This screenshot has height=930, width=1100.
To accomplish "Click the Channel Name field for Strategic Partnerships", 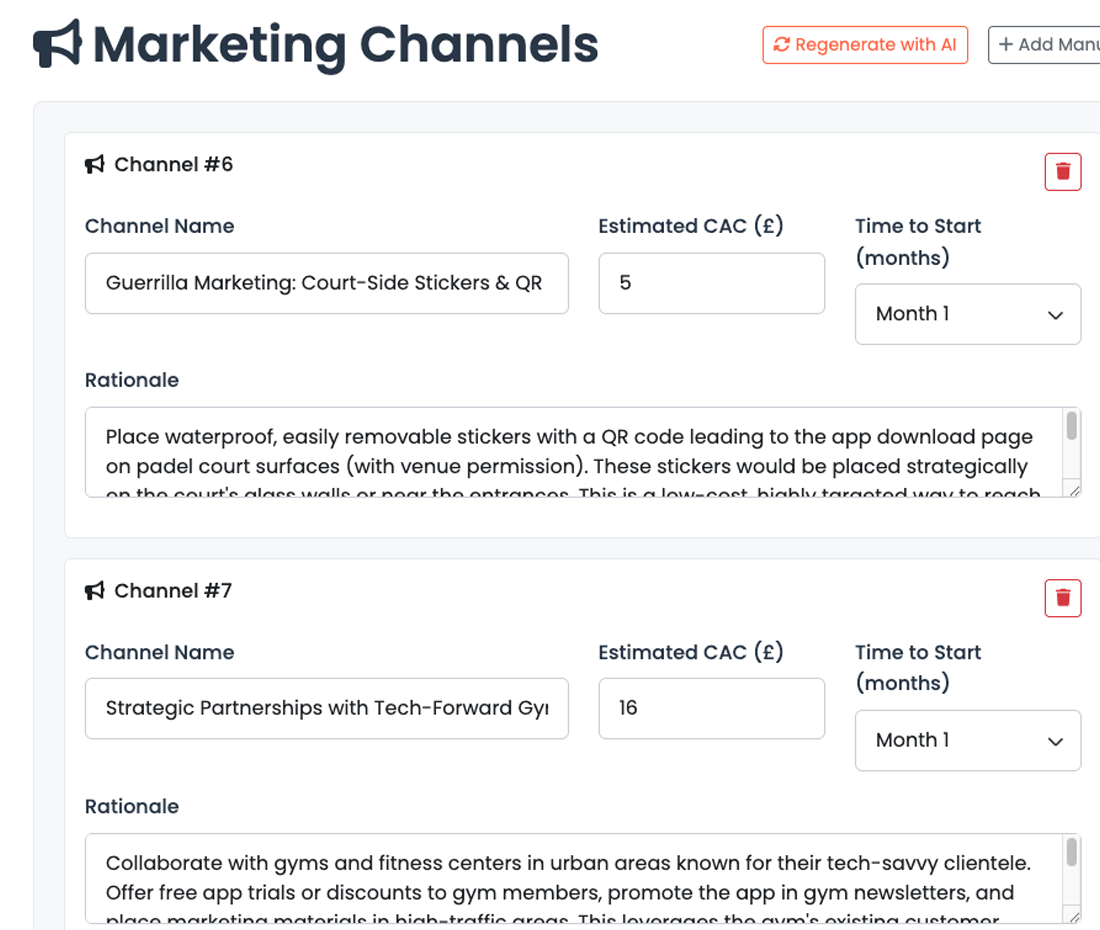I will pos(327,708).
